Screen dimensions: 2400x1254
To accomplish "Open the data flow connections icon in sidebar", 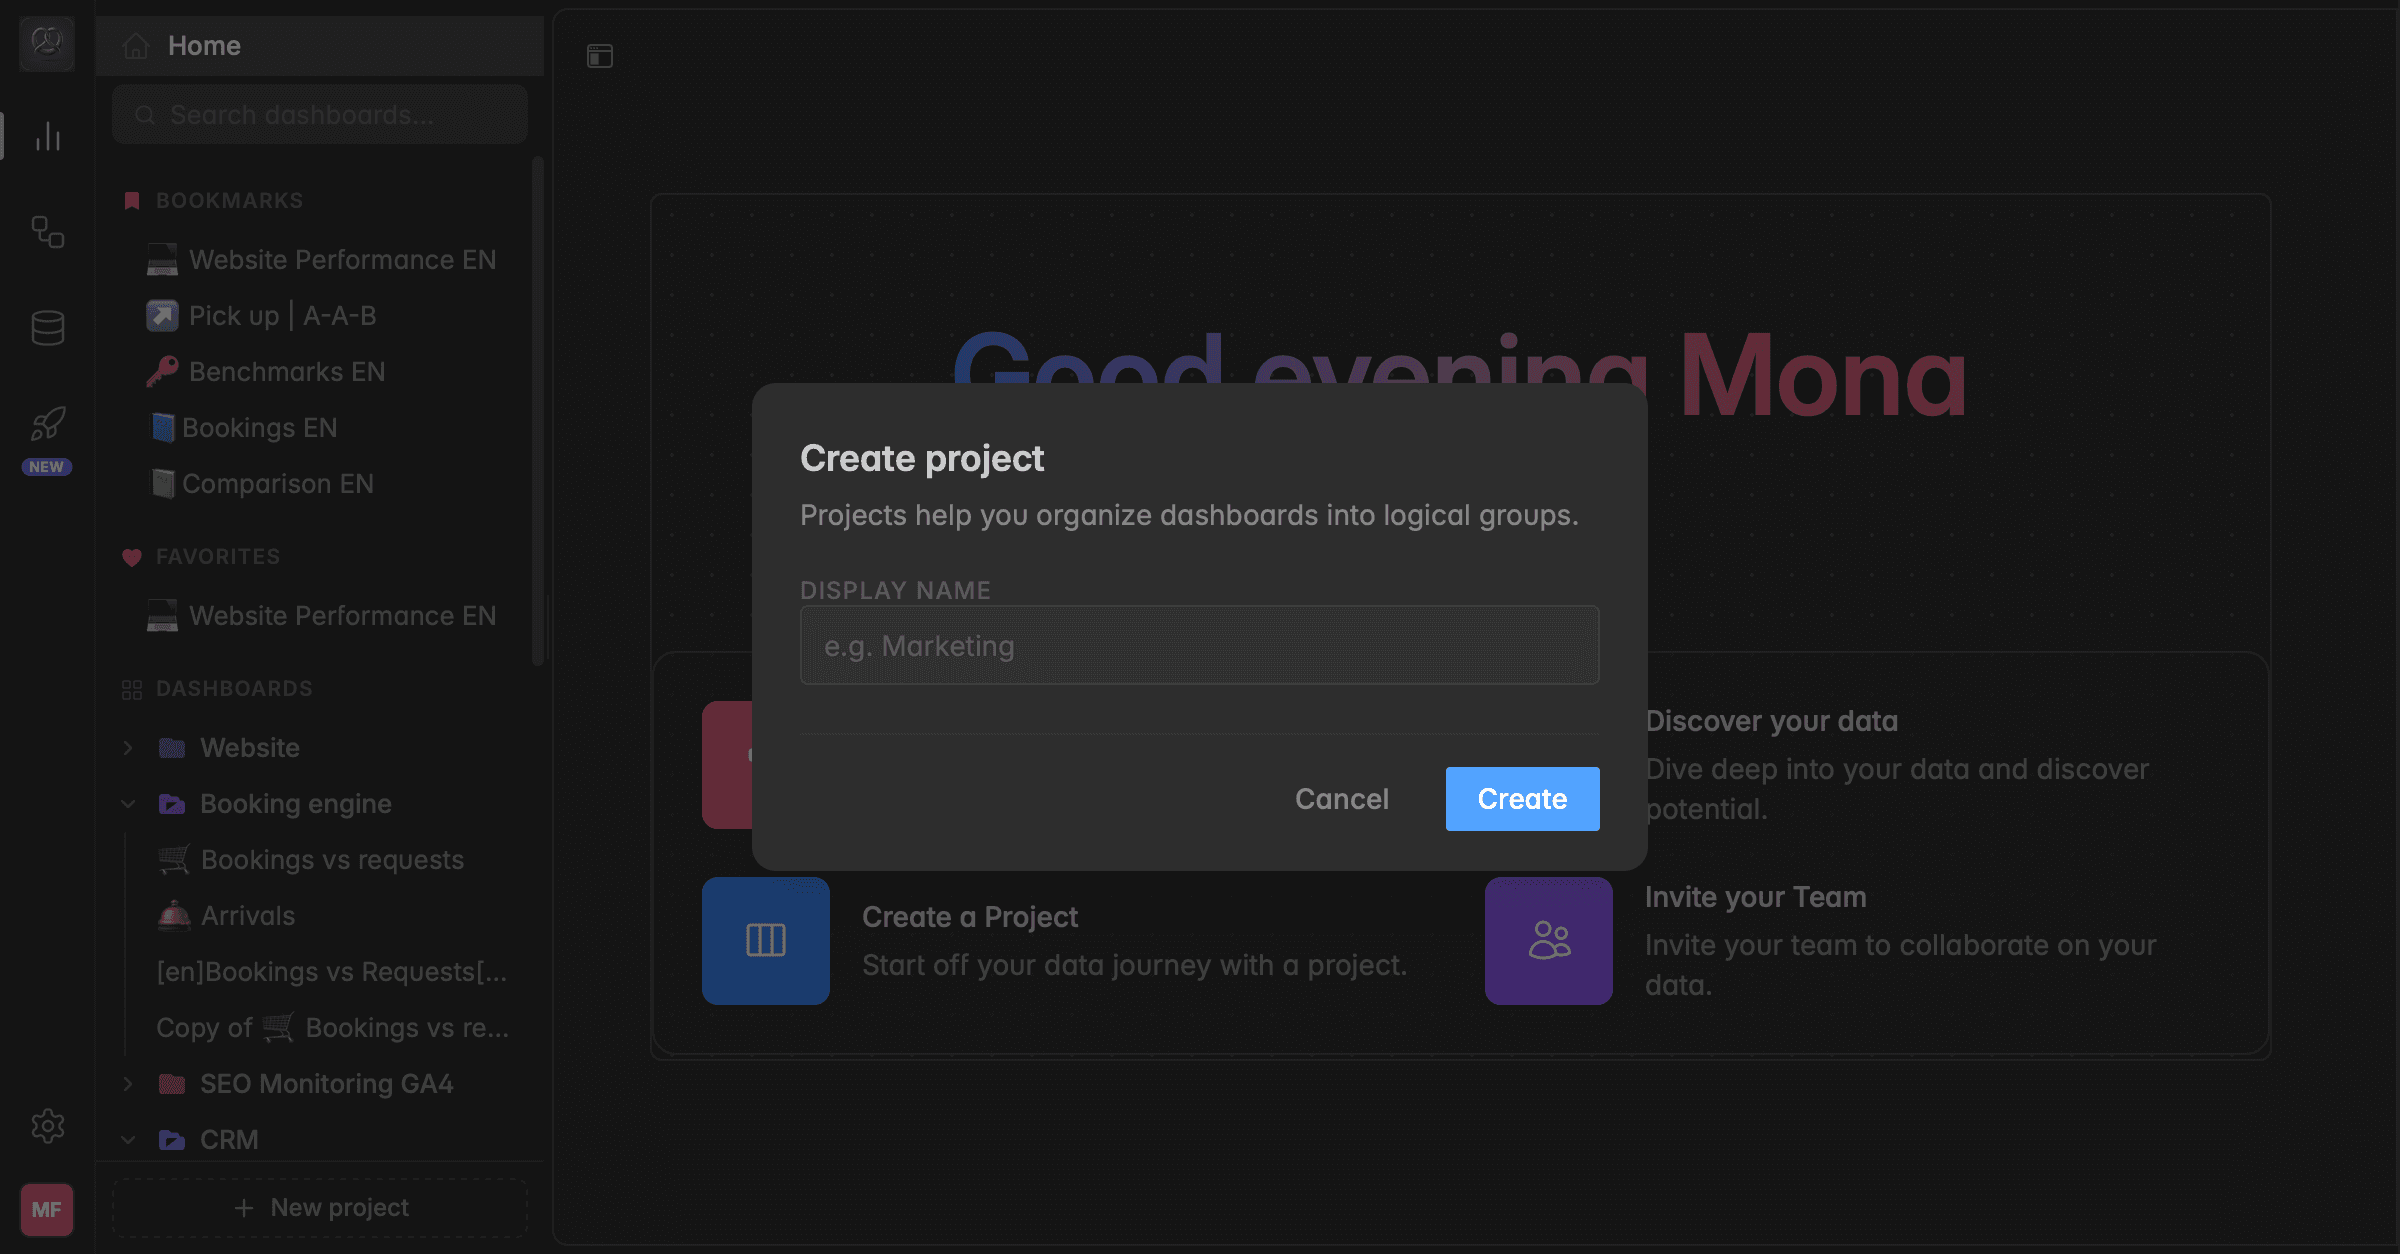I will pos(47,232).
